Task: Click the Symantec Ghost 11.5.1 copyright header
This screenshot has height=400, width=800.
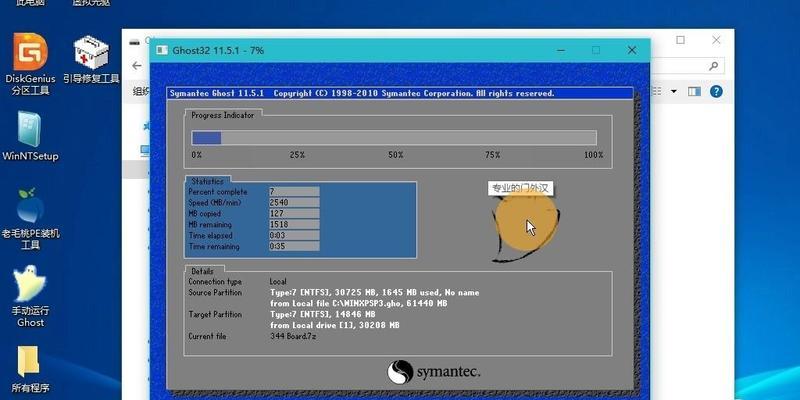Action: point(362,93)
